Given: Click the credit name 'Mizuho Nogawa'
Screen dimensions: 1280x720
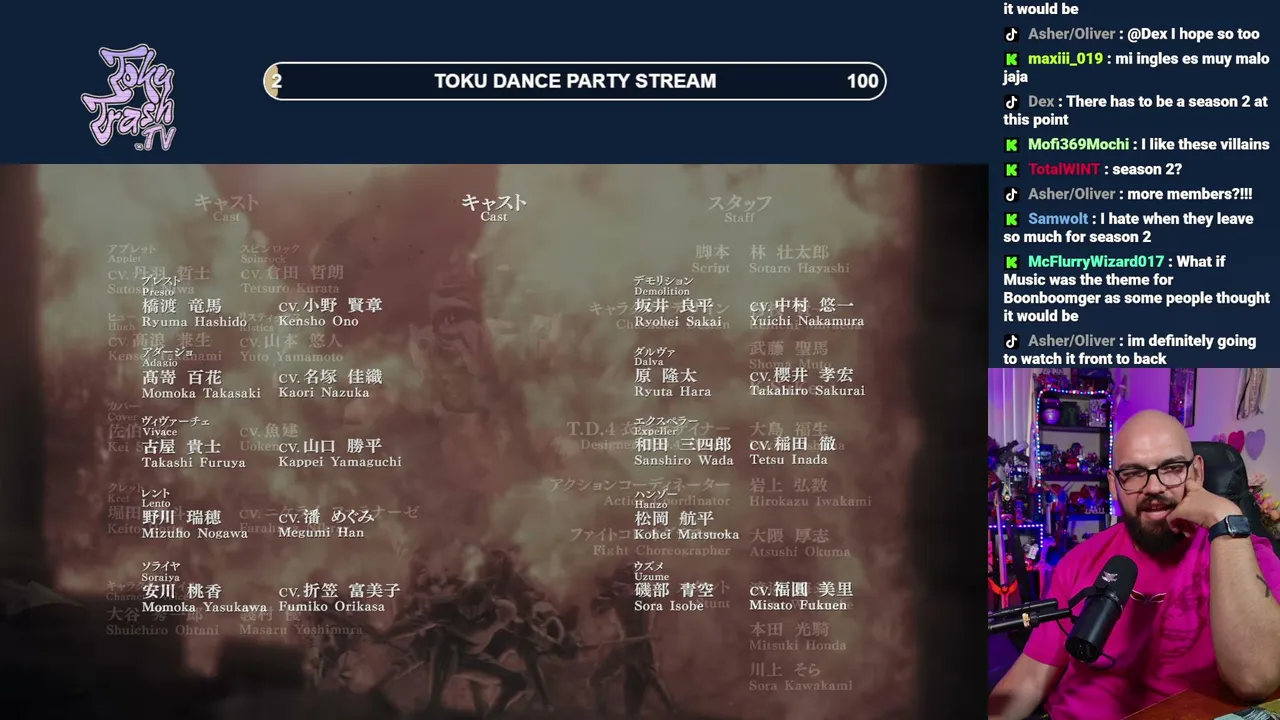Looking at the screenshot, I should click(x=195, y=533).
